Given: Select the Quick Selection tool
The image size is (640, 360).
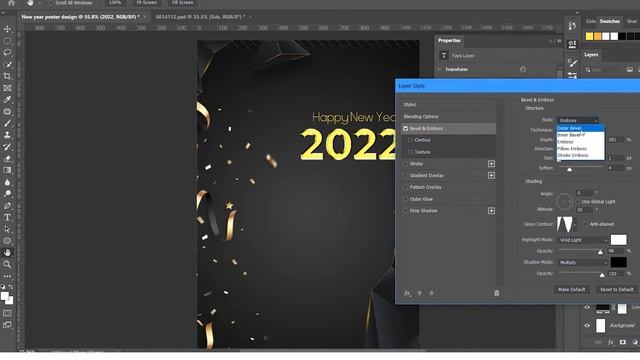Looking at the screenshot, I should [7, 64].
